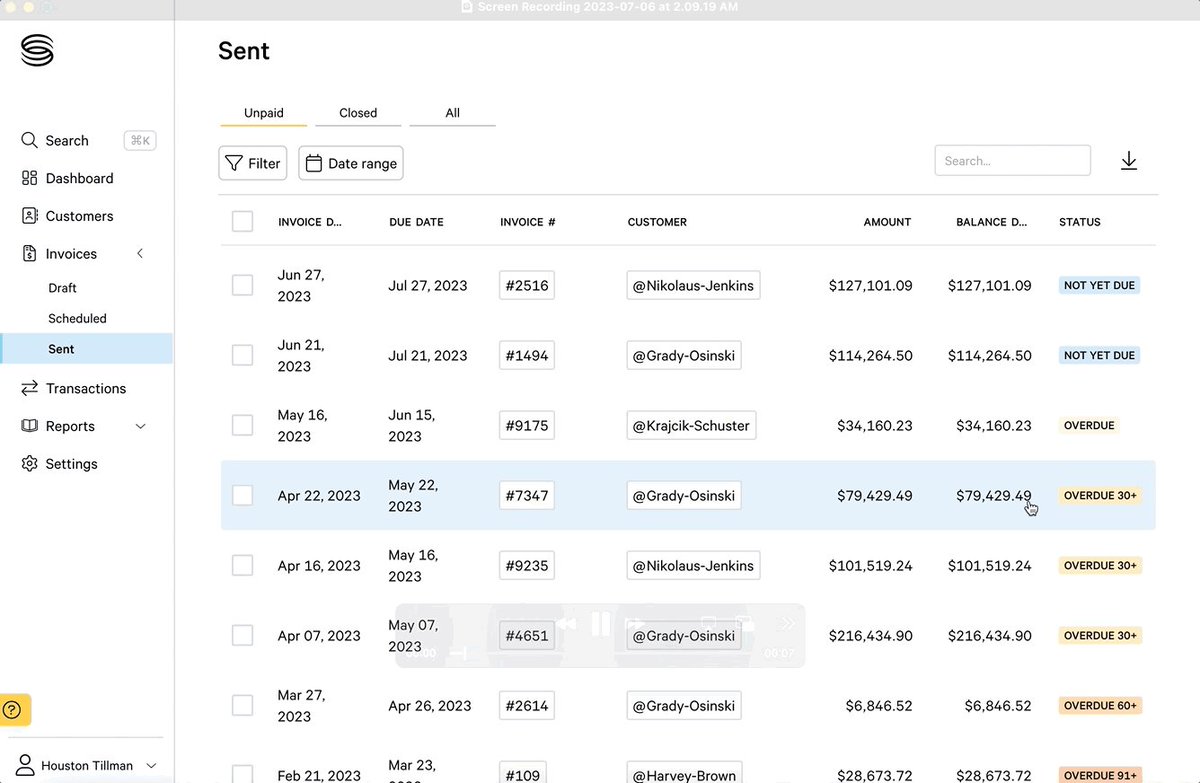Sort by the BALANCE D... column header

[x=992, y=222]
